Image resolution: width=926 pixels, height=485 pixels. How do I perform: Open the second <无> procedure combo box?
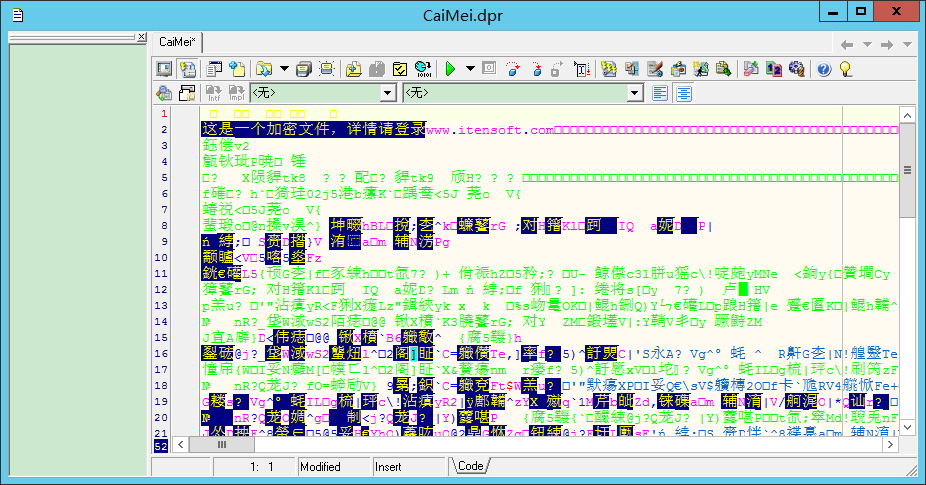click(x=523, y=93)
